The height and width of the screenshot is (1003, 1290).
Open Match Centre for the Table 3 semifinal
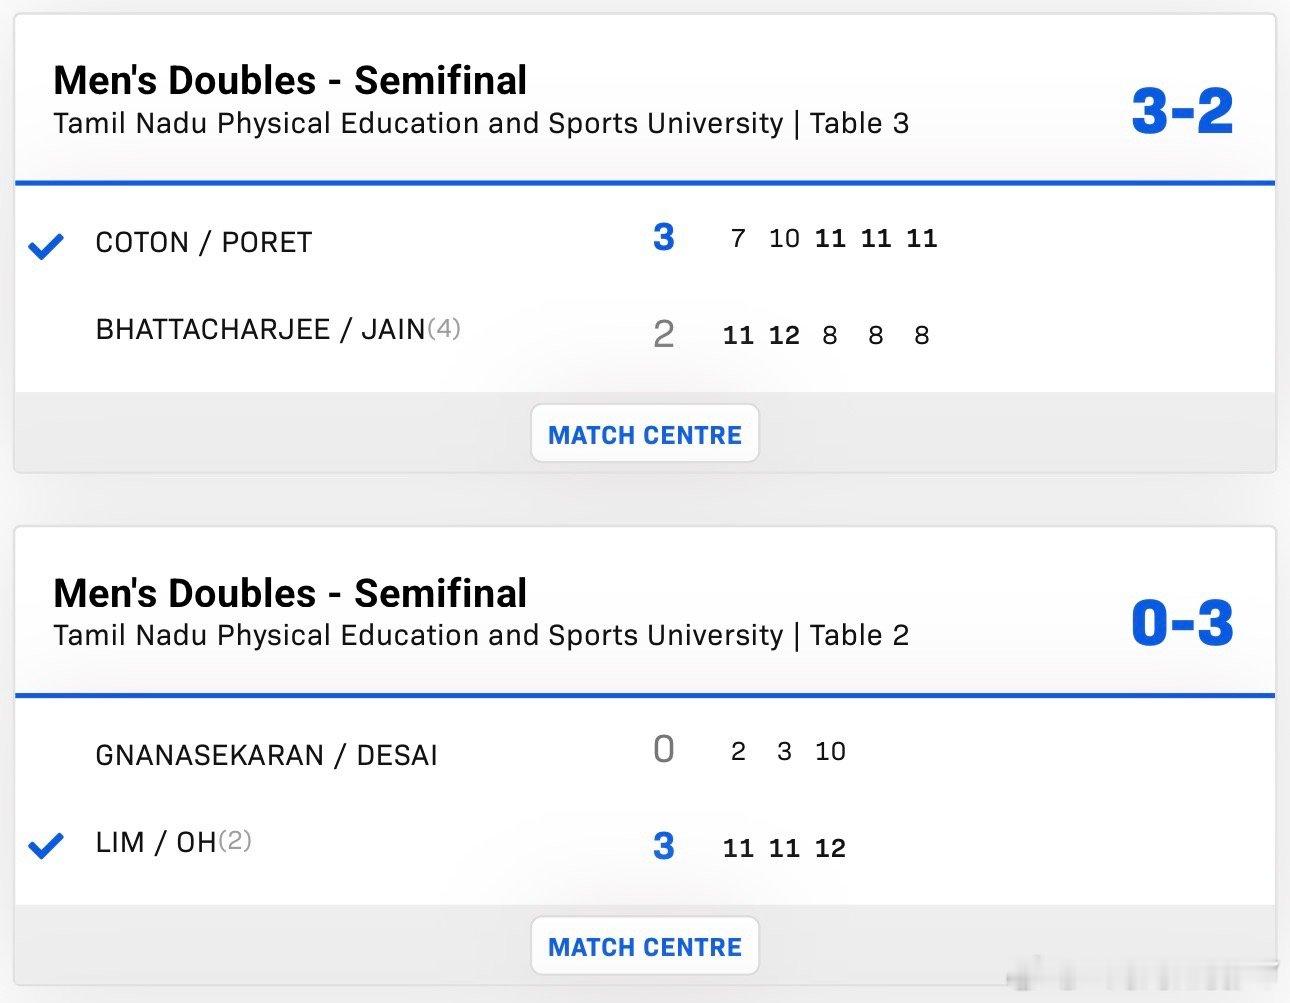pyautogui.click(x=645, y=434)
